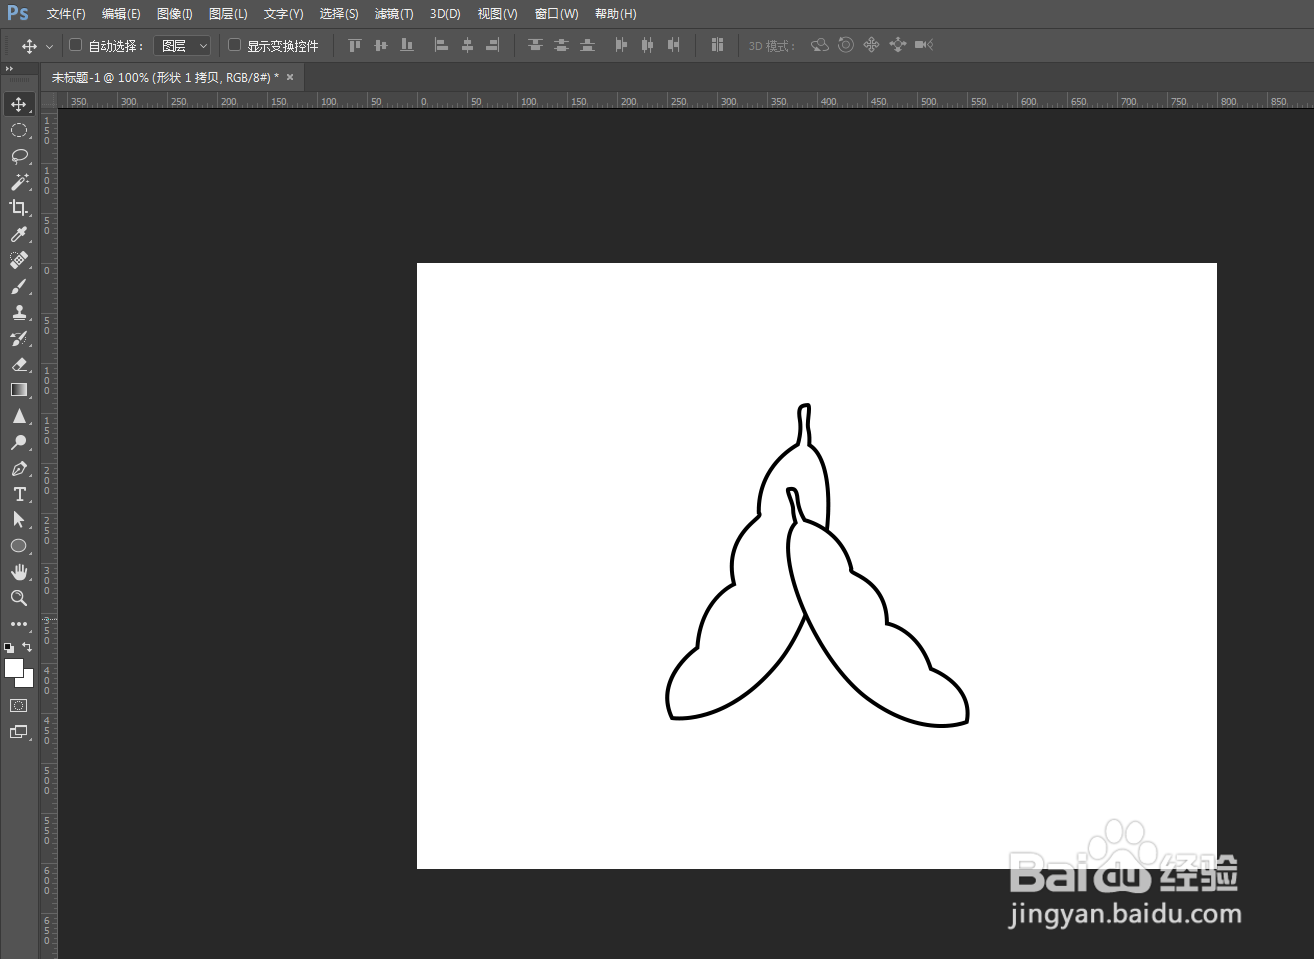The height and width of the screenshot is (959, 1314).
Task: Click the Align Right Edges icon
Action: (493, 45)
